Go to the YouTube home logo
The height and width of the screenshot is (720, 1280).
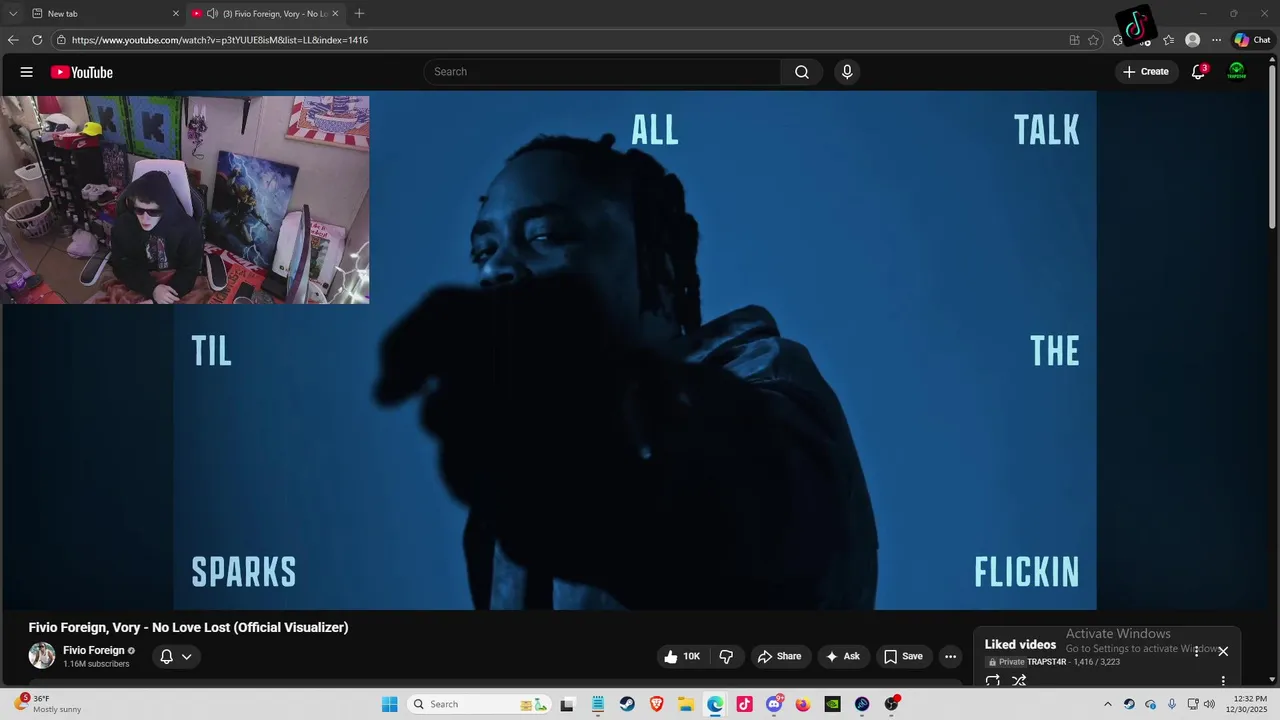(82, 72)
